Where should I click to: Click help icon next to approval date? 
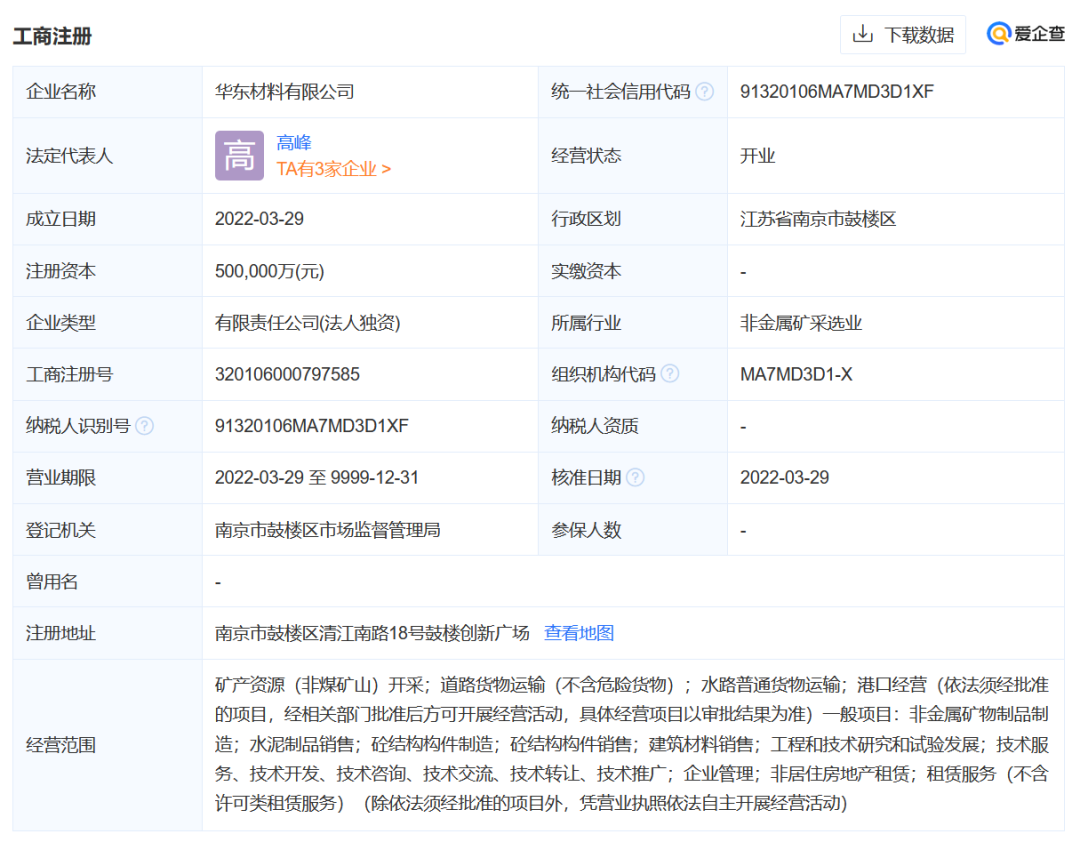pos(635,478)
